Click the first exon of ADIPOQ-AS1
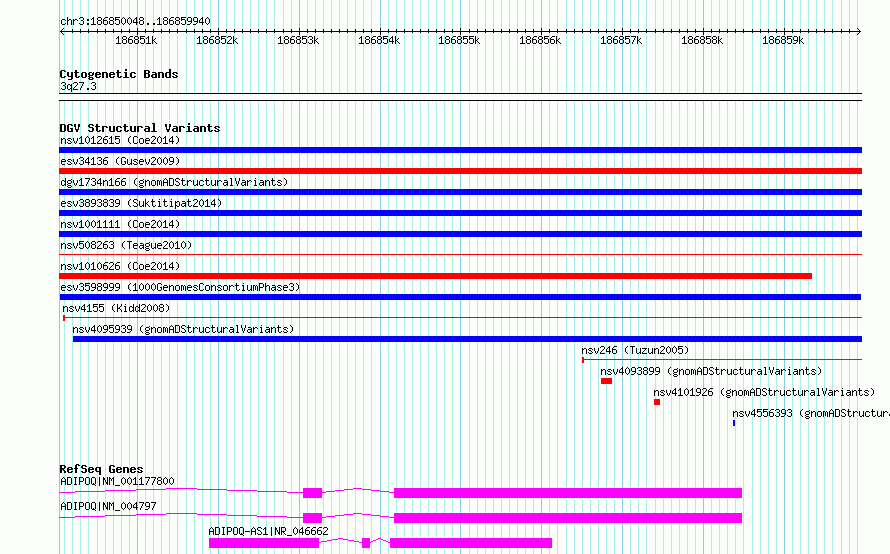 pyautogui.click(x=264, y=543)
